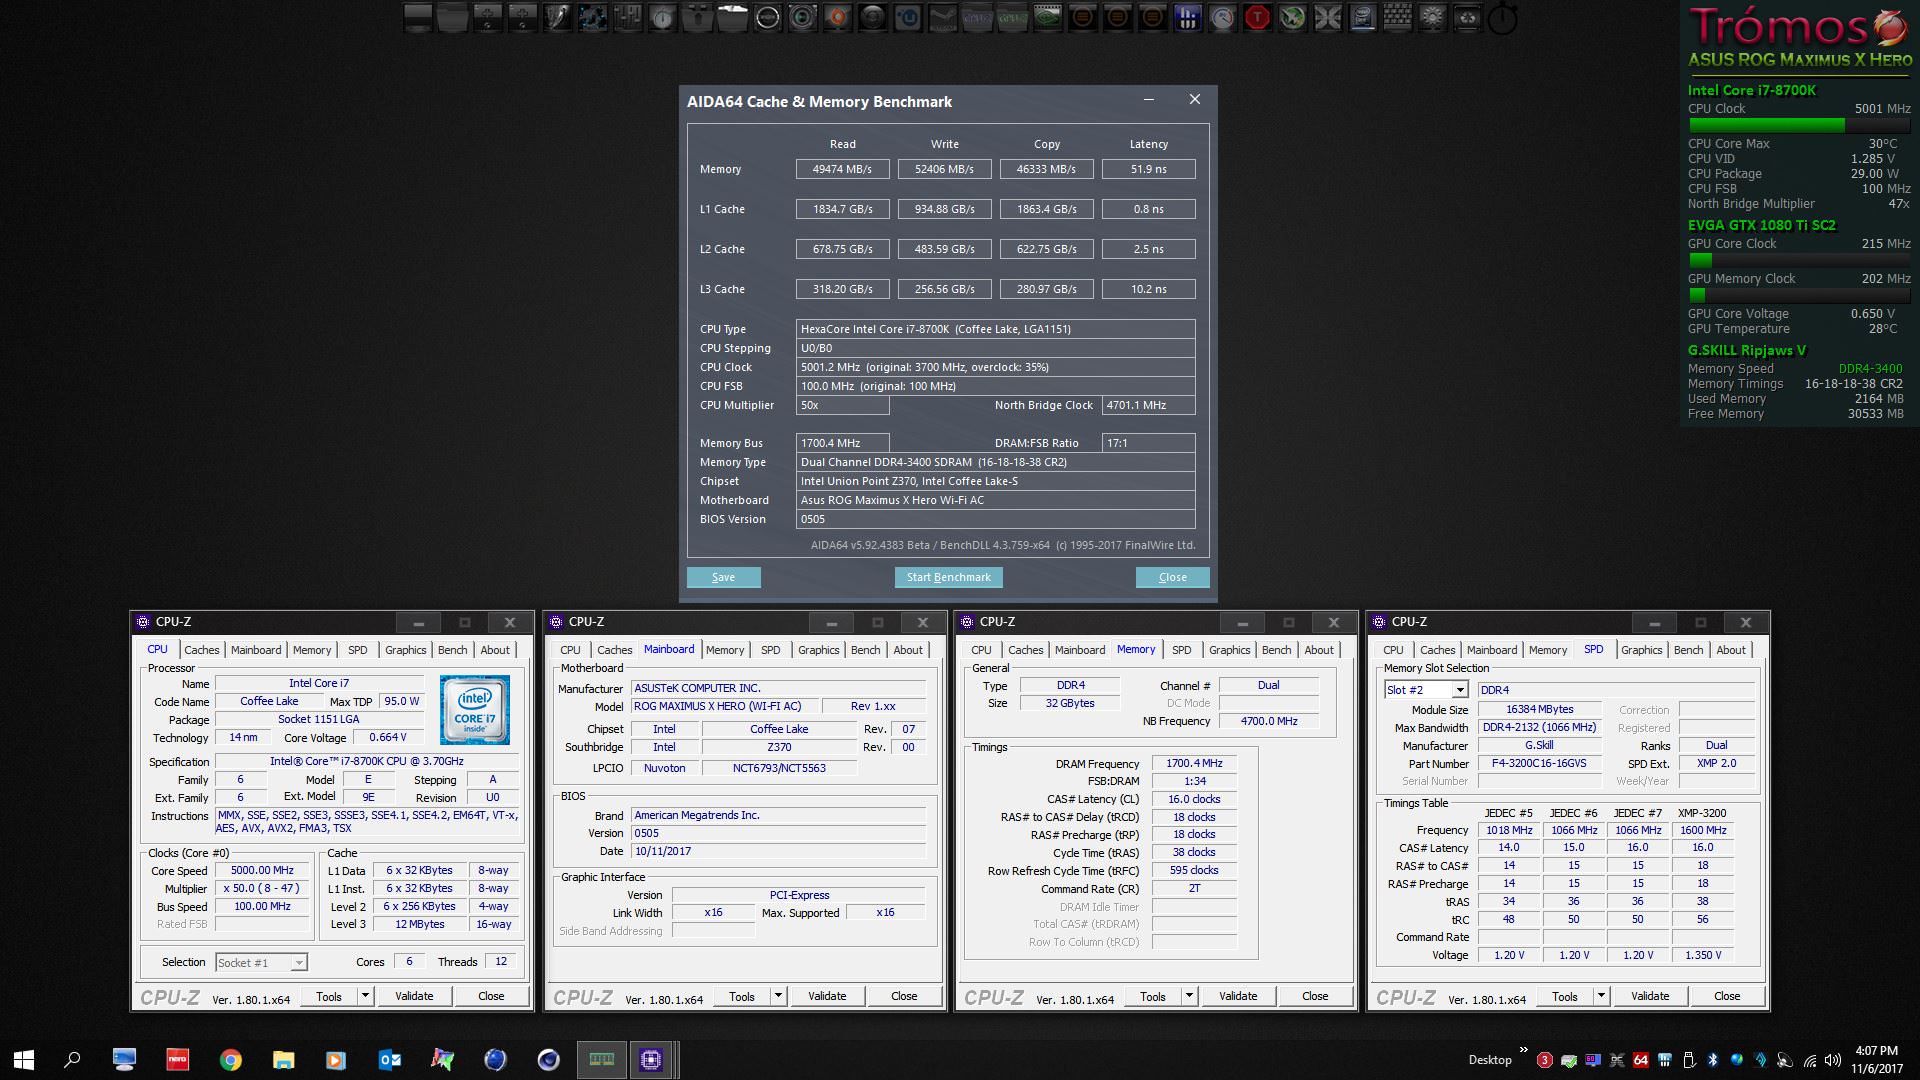Screen dimensions: 1920x1080
Task: Open About tab in CPU-Z SPD window
Action: (x=1731, y=650)
